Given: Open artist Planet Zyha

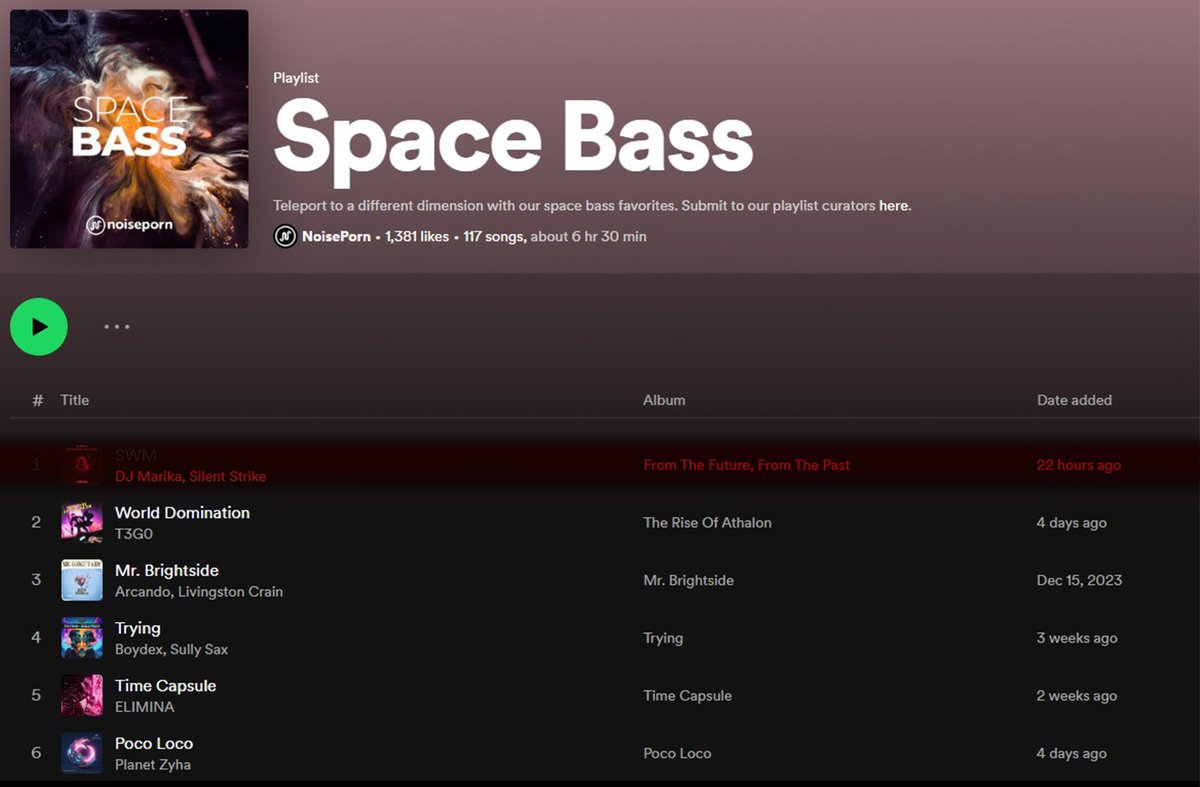Looking at the screenshot, I should tap(153, 765).
